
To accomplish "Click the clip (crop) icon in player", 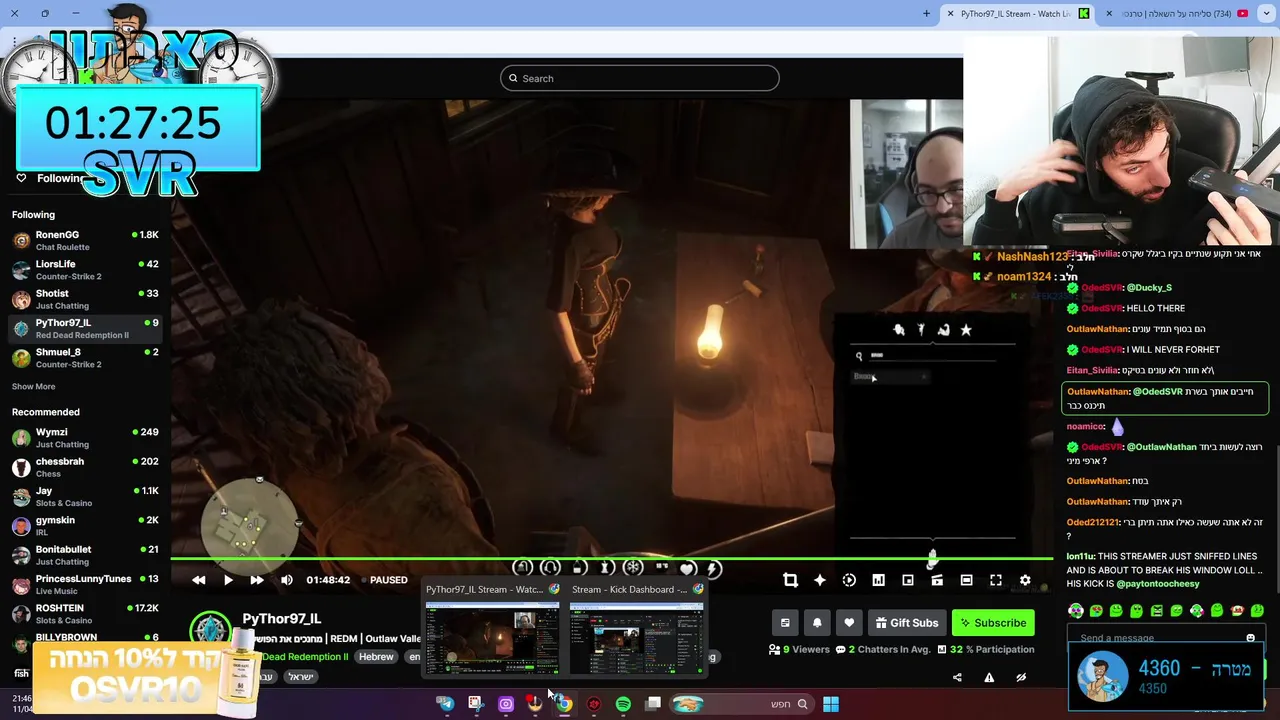I will pyautogui.click(x=790, y=580).
